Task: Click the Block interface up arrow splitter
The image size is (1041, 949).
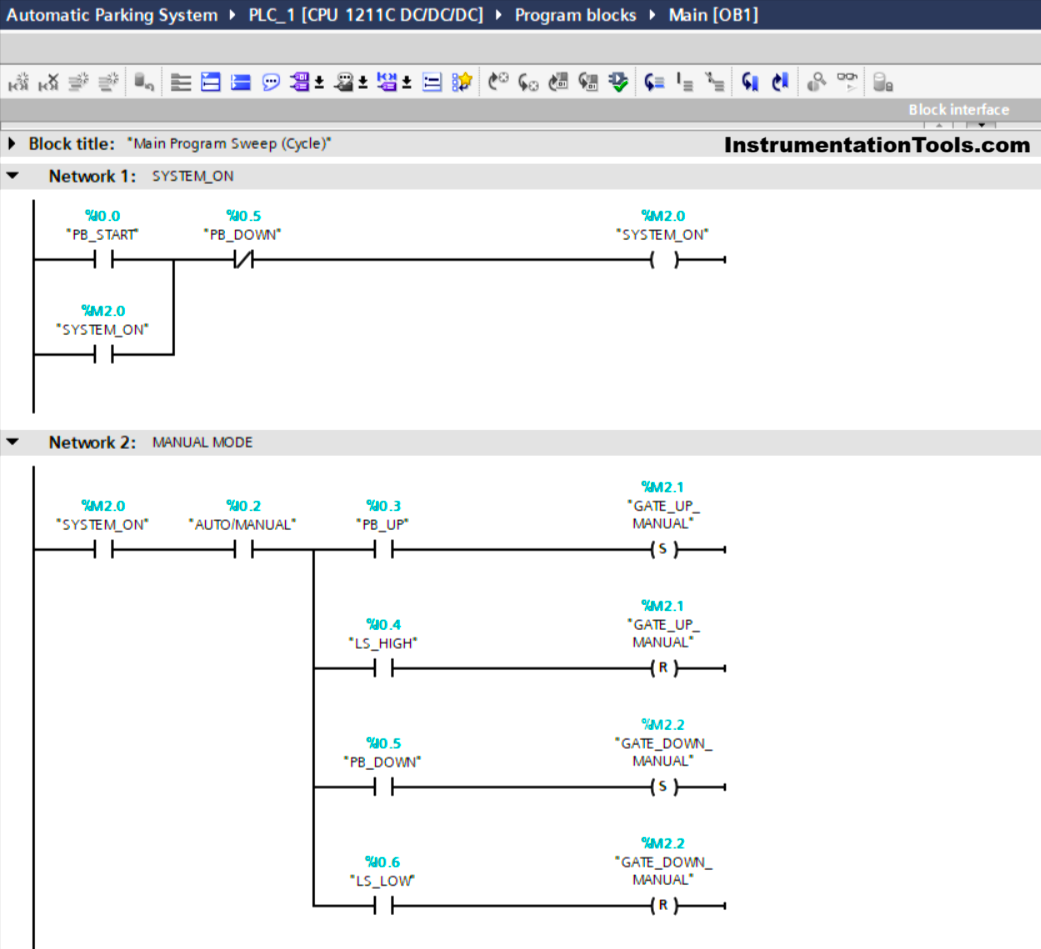Action: coord(939,125)
